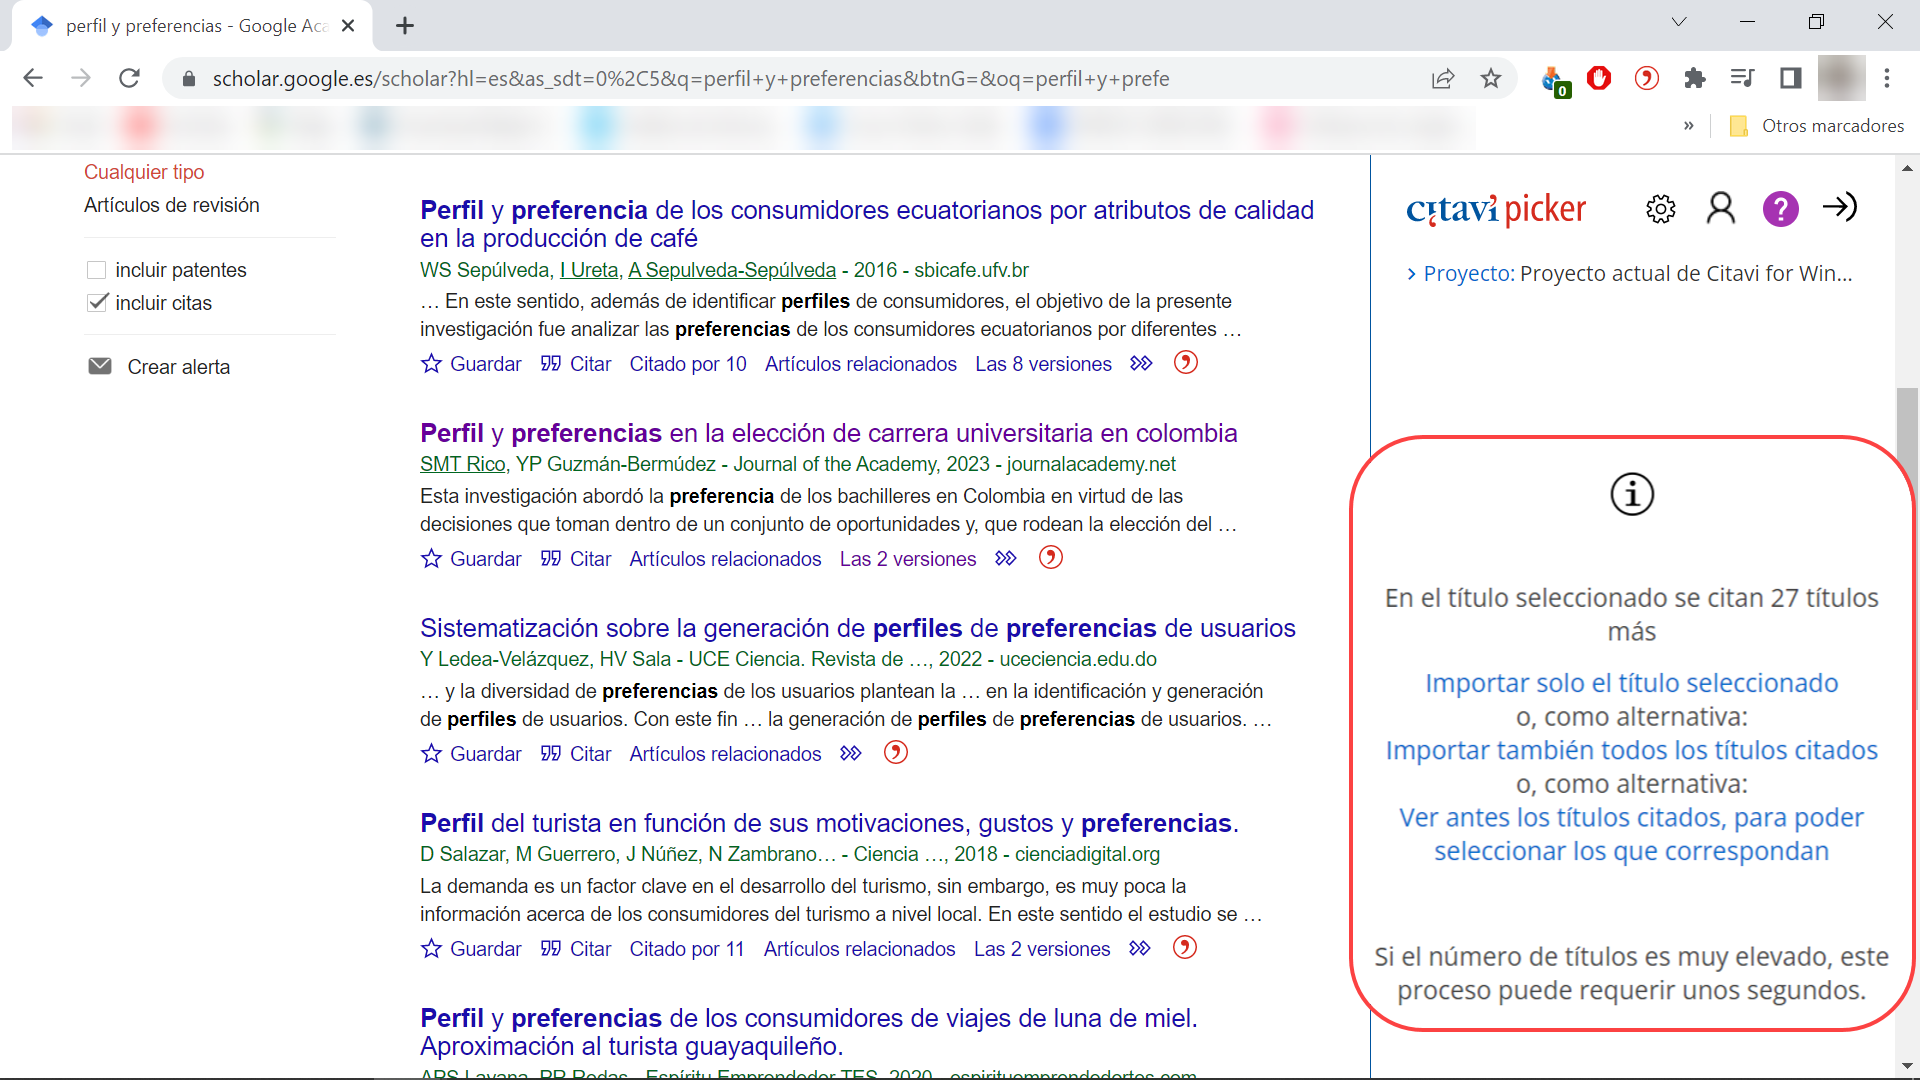Expand the Proyecto selector in Citavi Picker
This screenshot has height=1080, width=1920.
tap(1412, 274)
